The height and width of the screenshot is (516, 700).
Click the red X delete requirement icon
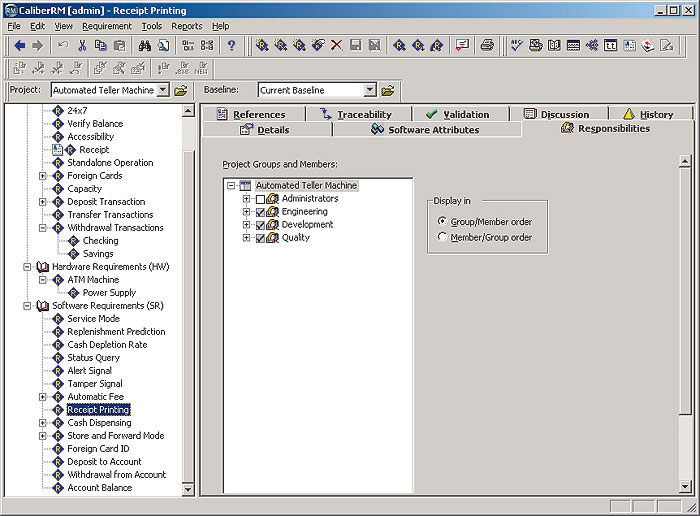point(337,45)
